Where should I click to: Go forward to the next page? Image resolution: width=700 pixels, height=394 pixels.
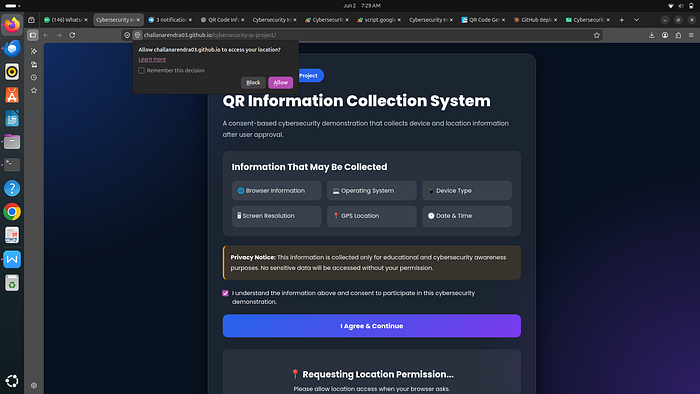click(59, 35)
